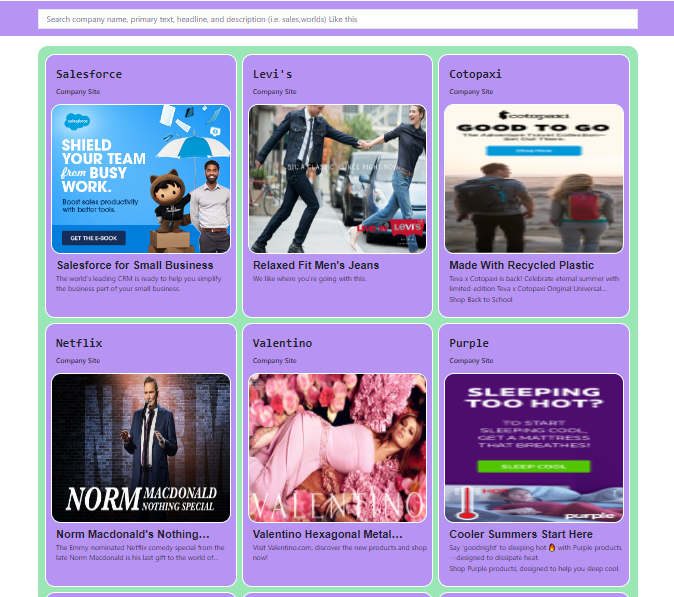The width and height of the screenshot is (674, 597).
Task: Click 'We like where you're going' text
Action: coord(309,279)
